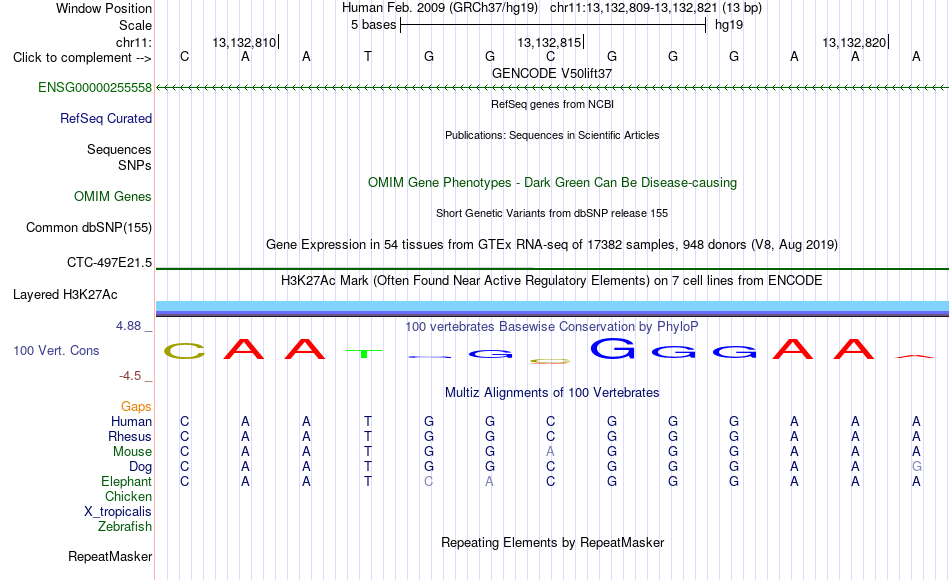This screenshot has height=580, width=950.
Task: Click the ENSG00000255558 gene track label
Action: pos(95,87)
